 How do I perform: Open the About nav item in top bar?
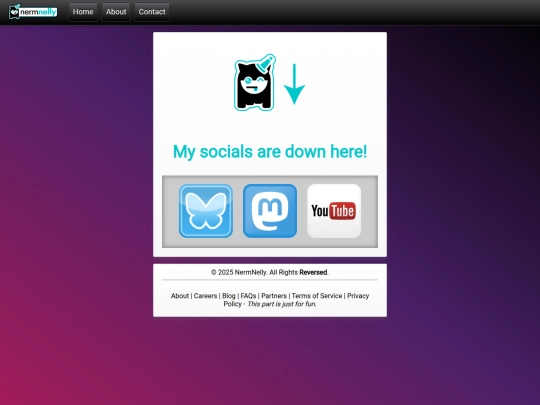click(x=116, y=12)
